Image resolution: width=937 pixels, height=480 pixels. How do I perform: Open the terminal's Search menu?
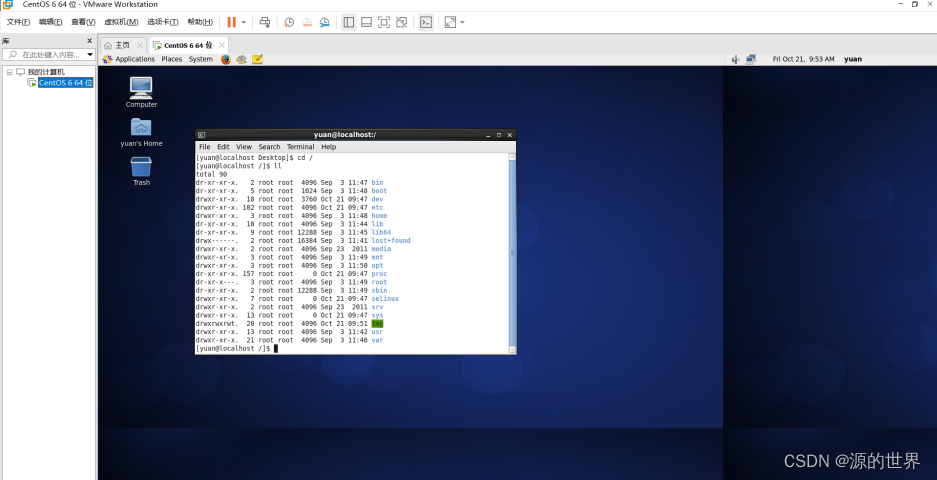(269, 146)
